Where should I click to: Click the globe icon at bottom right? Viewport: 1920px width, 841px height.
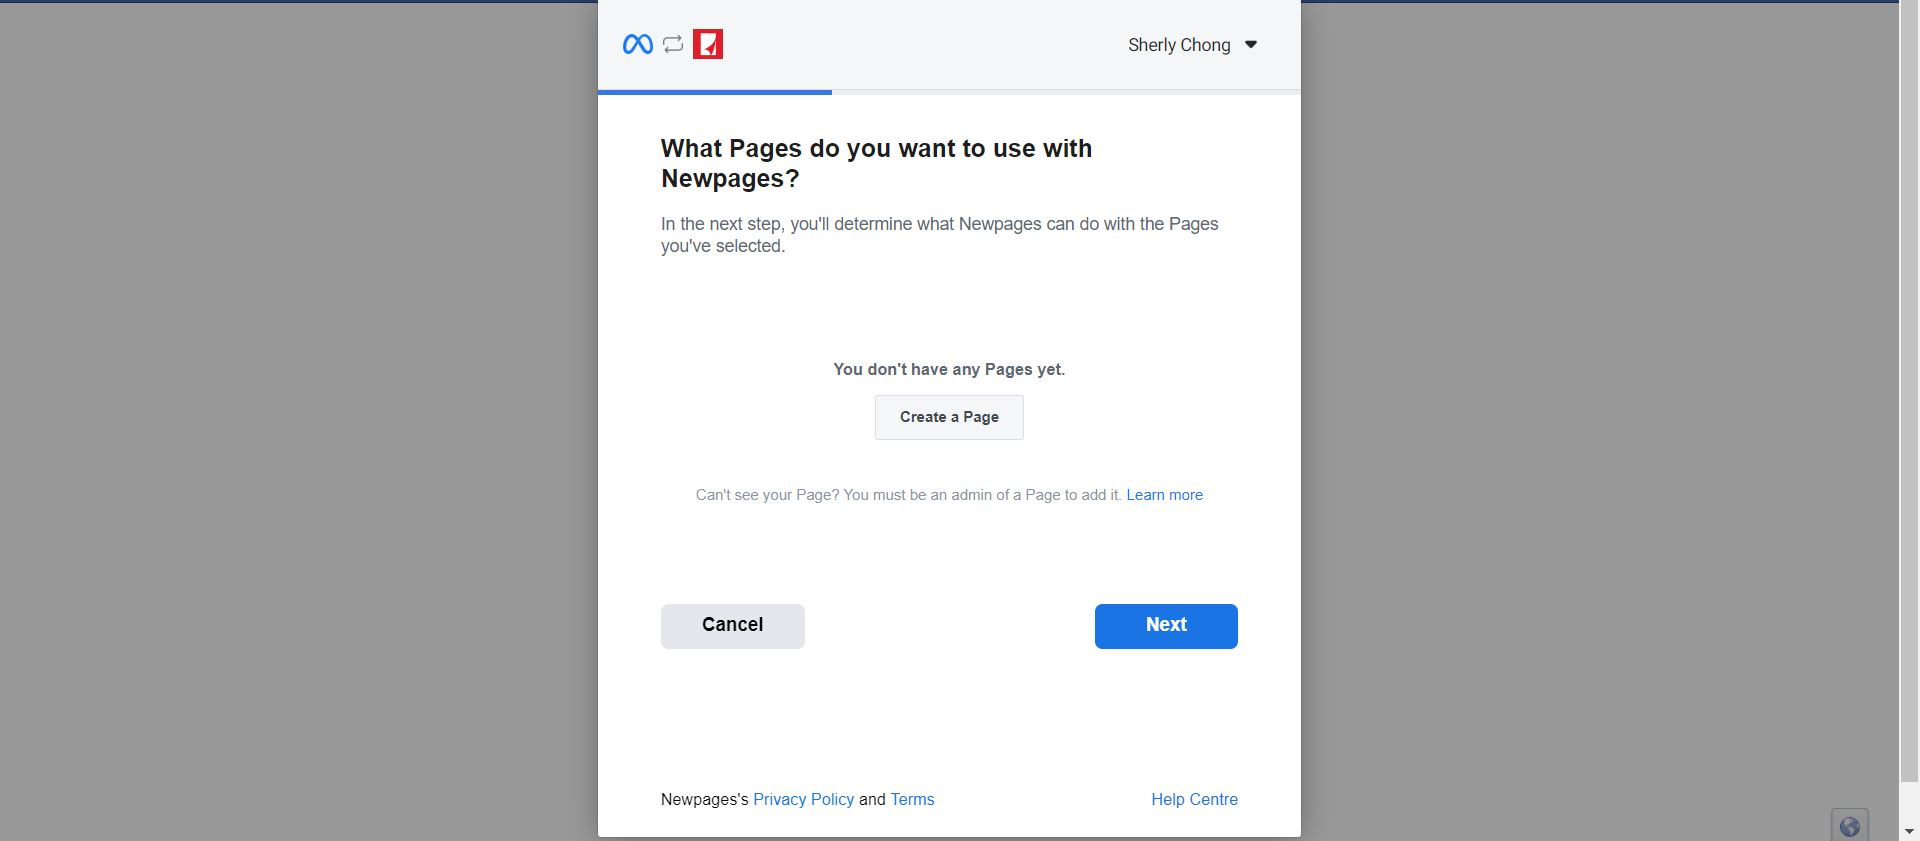click(x=1850, y=826)
